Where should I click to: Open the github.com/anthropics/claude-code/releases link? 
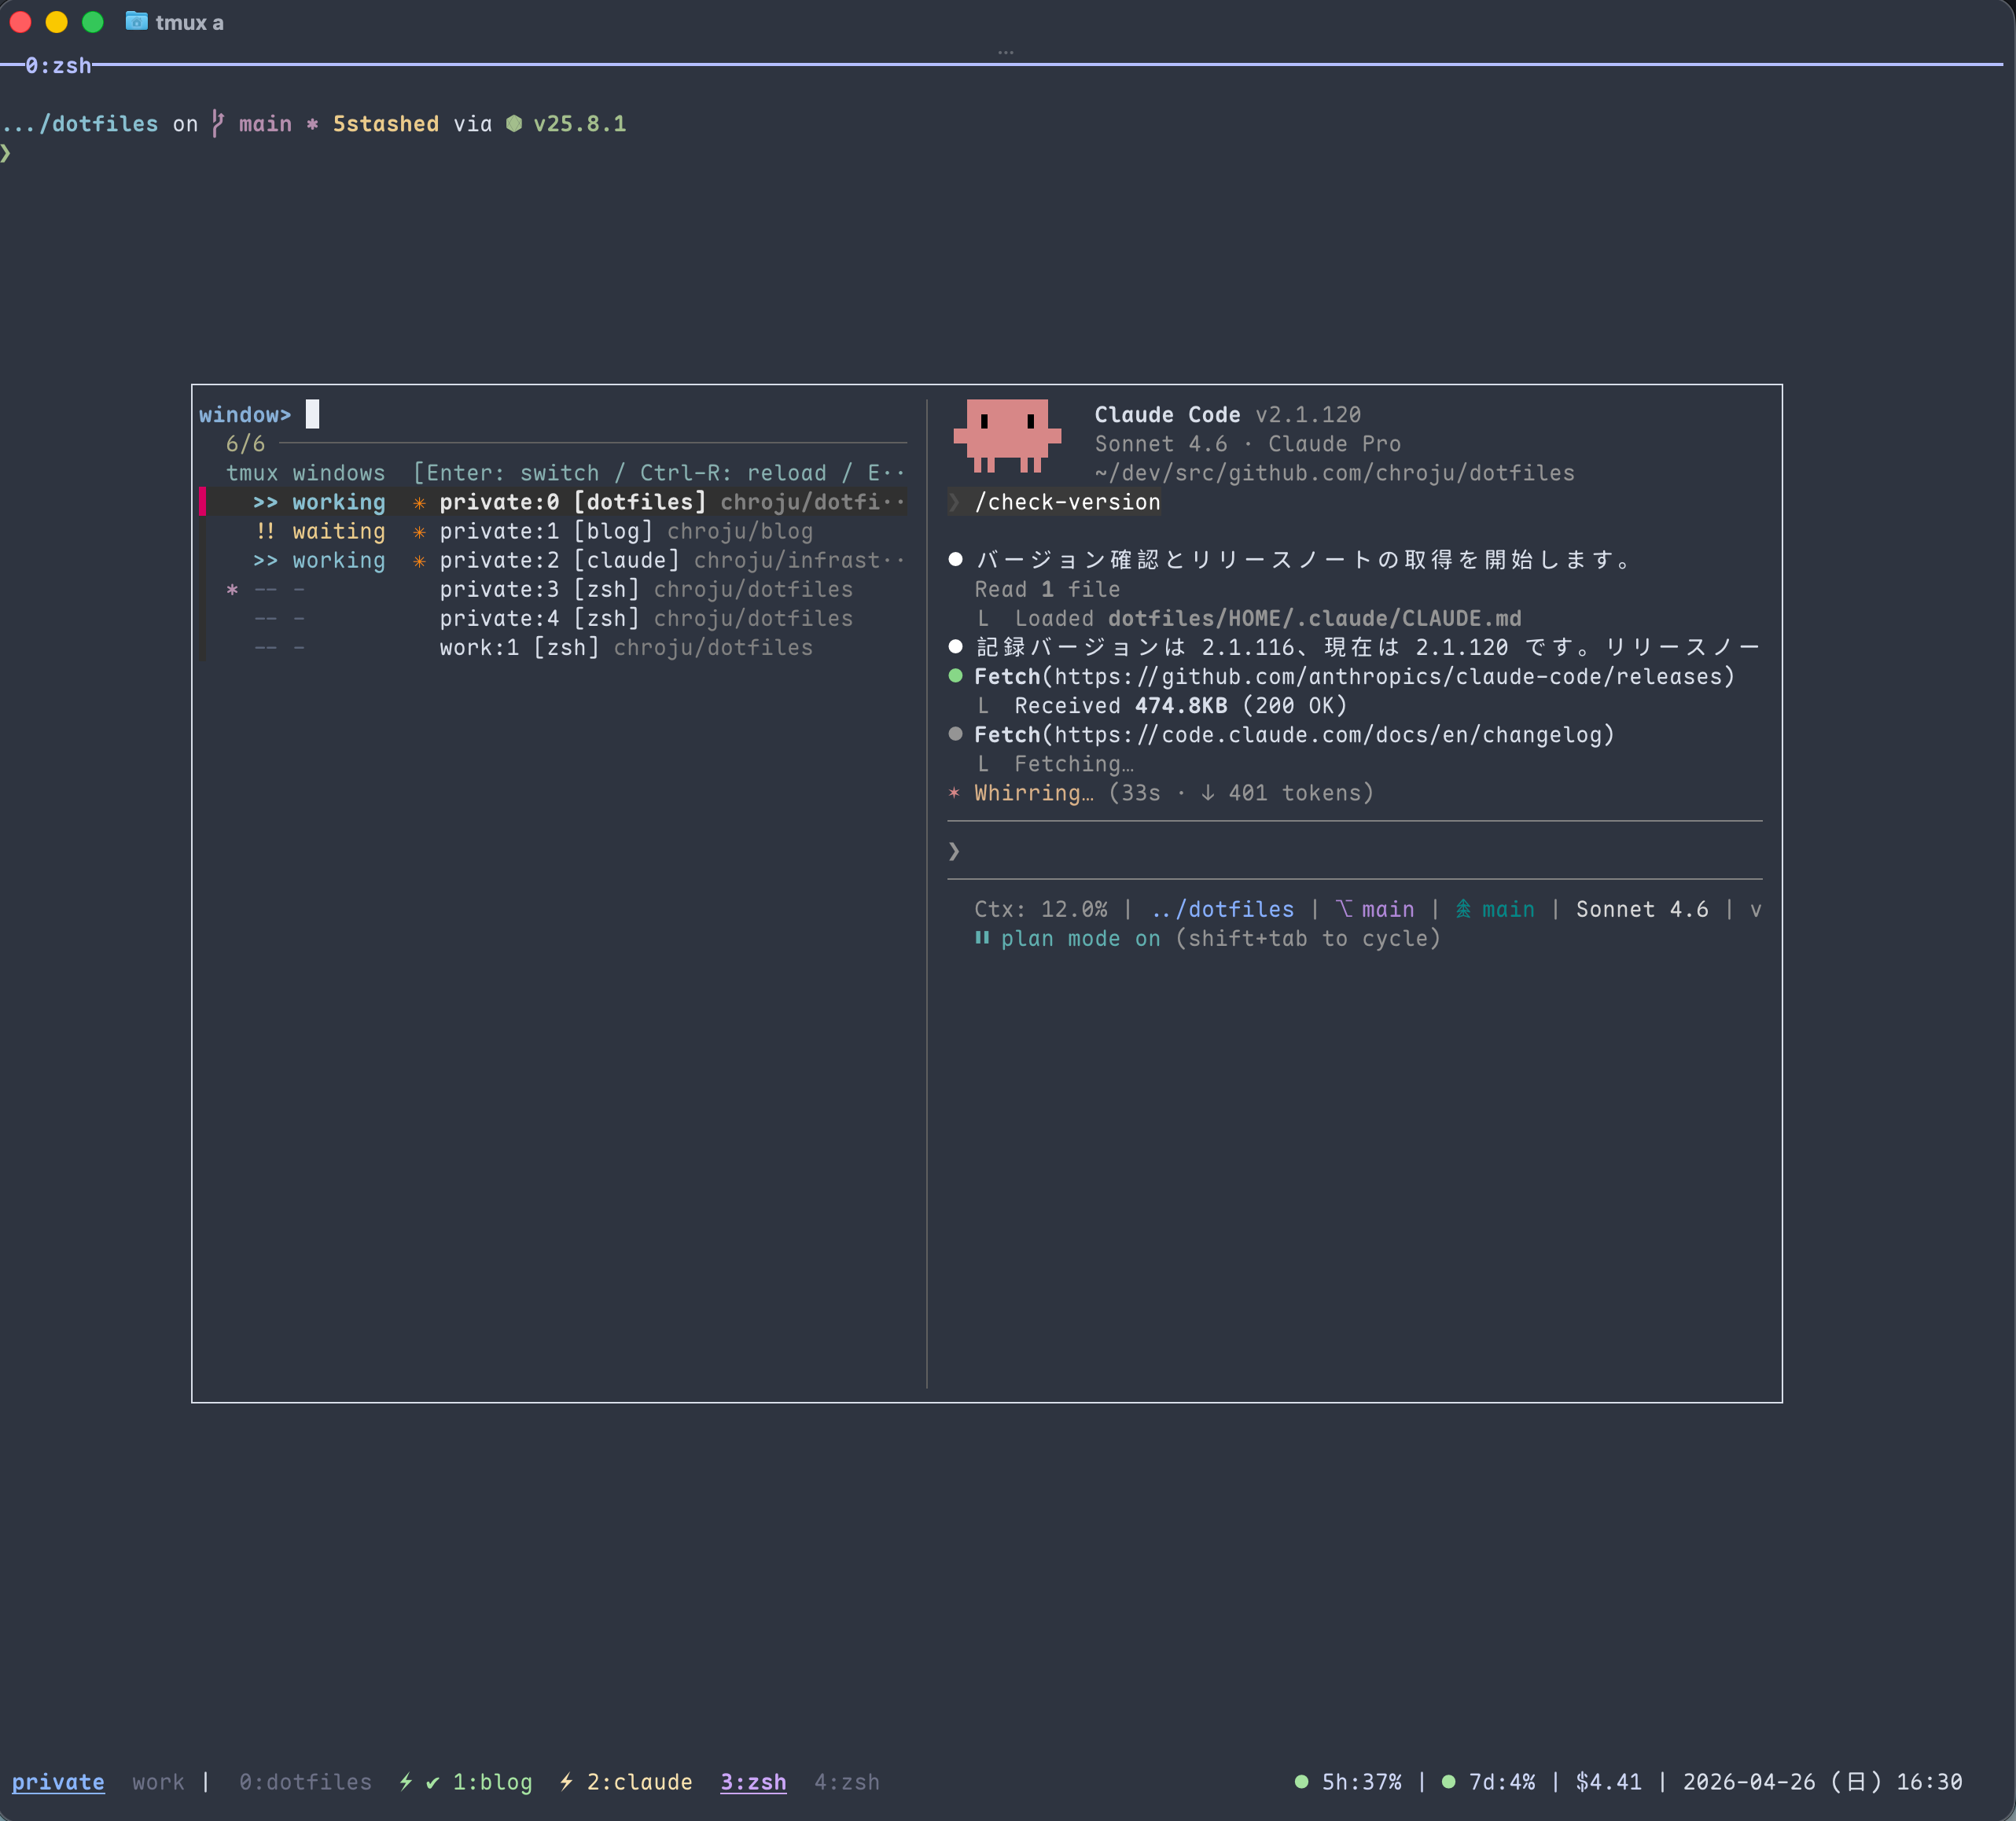(1389, 677)
